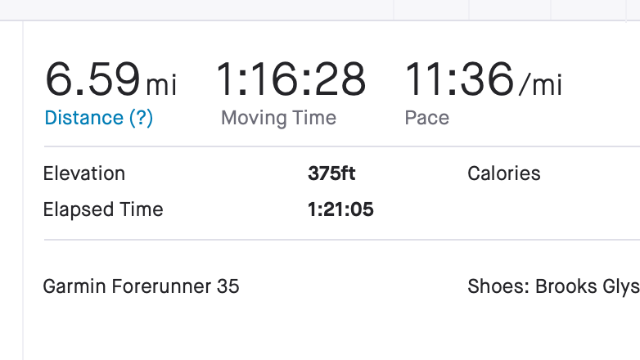Select the 11:36 pace value

point(459,79)
